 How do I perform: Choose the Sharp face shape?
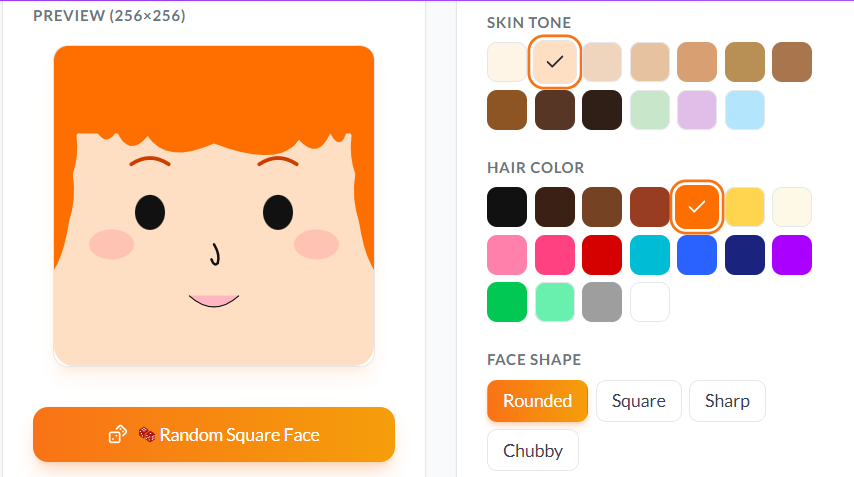coord(728,401)
